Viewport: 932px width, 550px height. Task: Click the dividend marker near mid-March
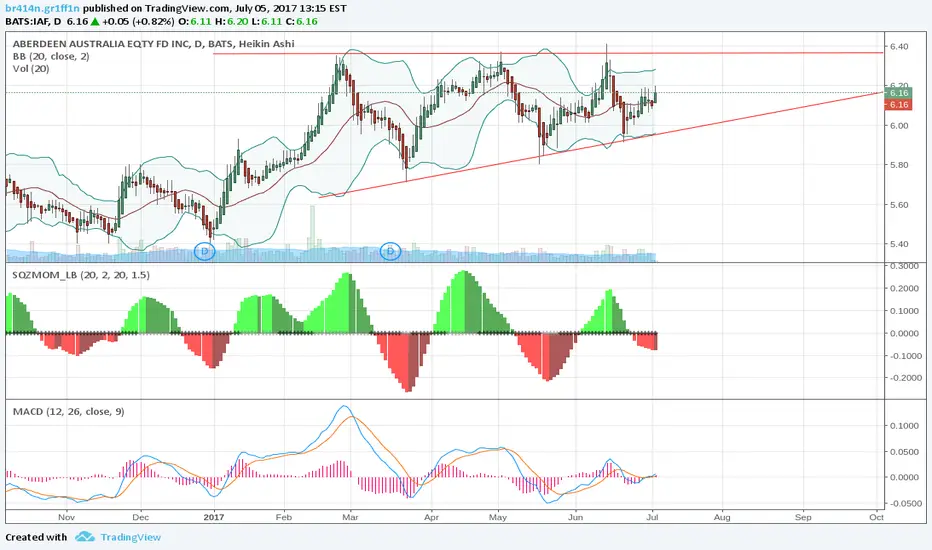tap(391, 252)
